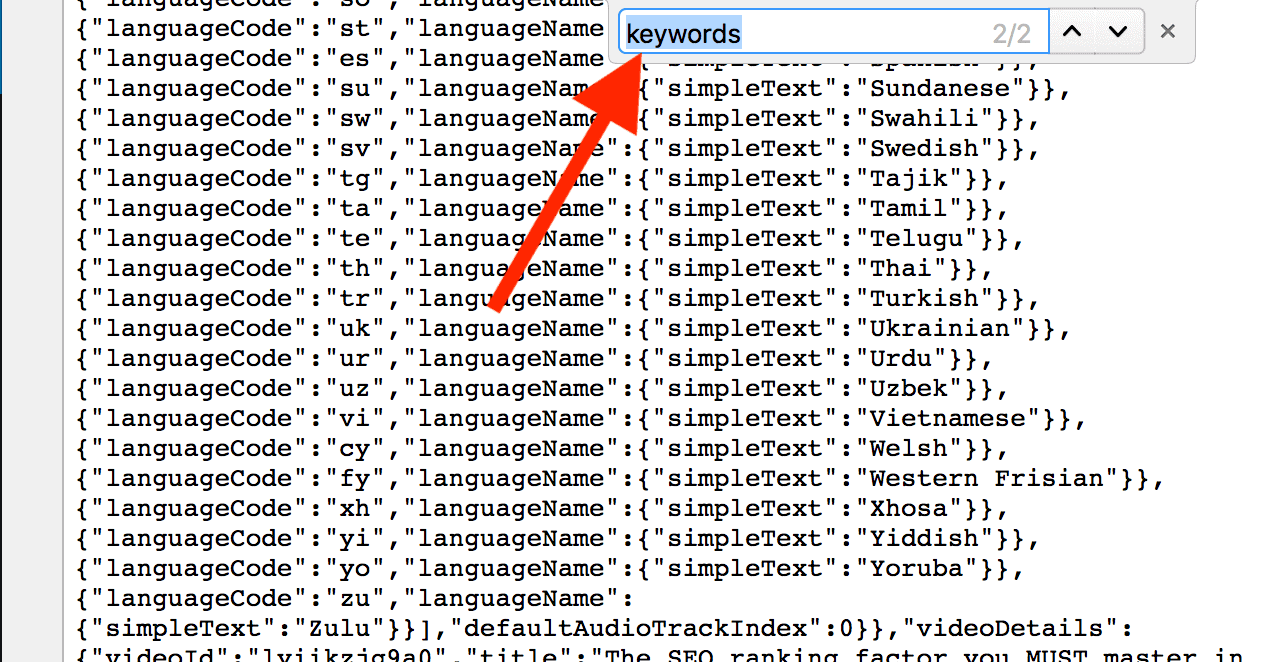Click the "Tajik" language text

tap(908, 178)
